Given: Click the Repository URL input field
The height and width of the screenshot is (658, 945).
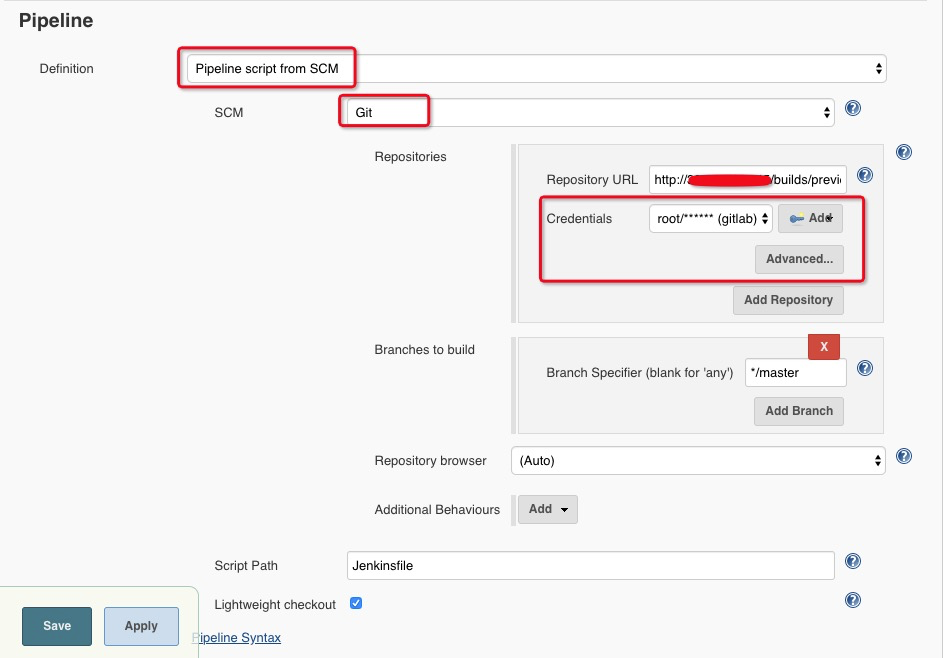Looking at the screenshot, I should [747, 180].
